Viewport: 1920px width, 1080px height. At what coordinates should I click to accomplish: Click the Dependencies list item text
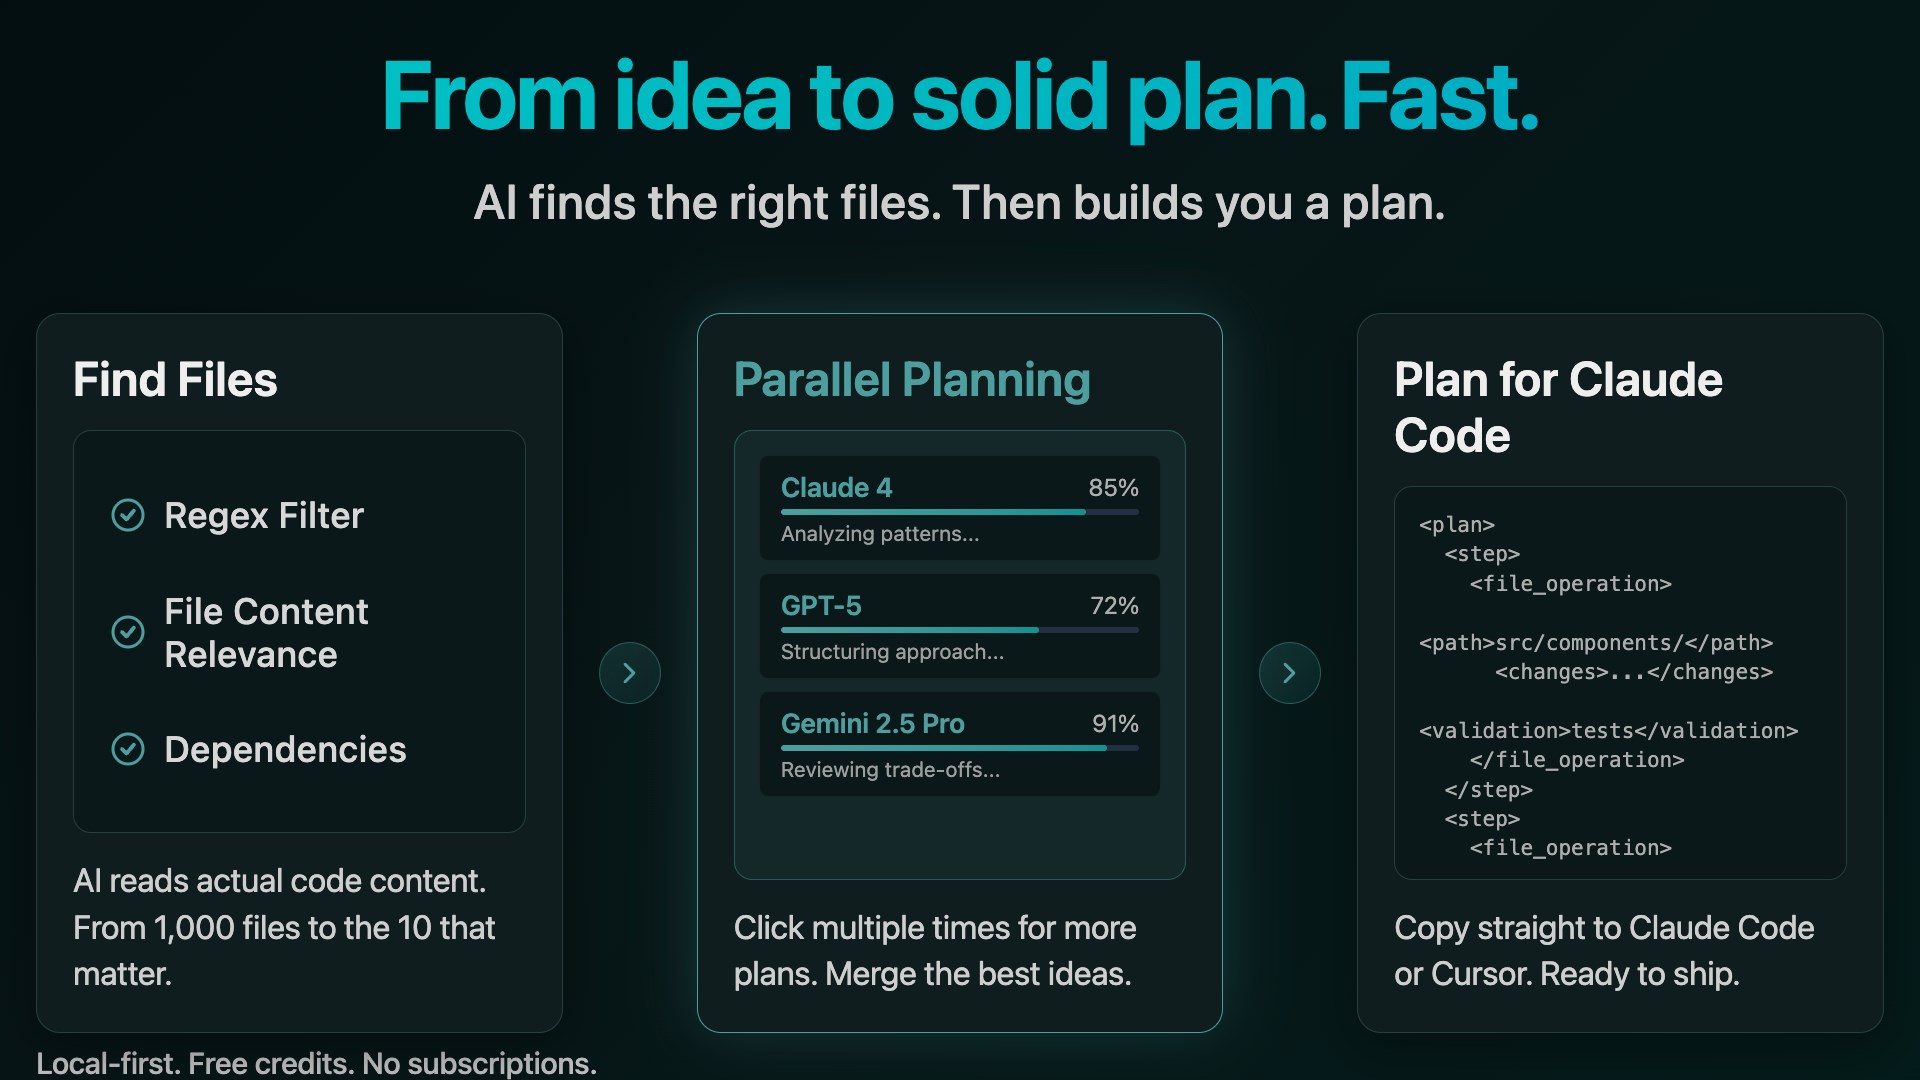(x=285, y=750)
